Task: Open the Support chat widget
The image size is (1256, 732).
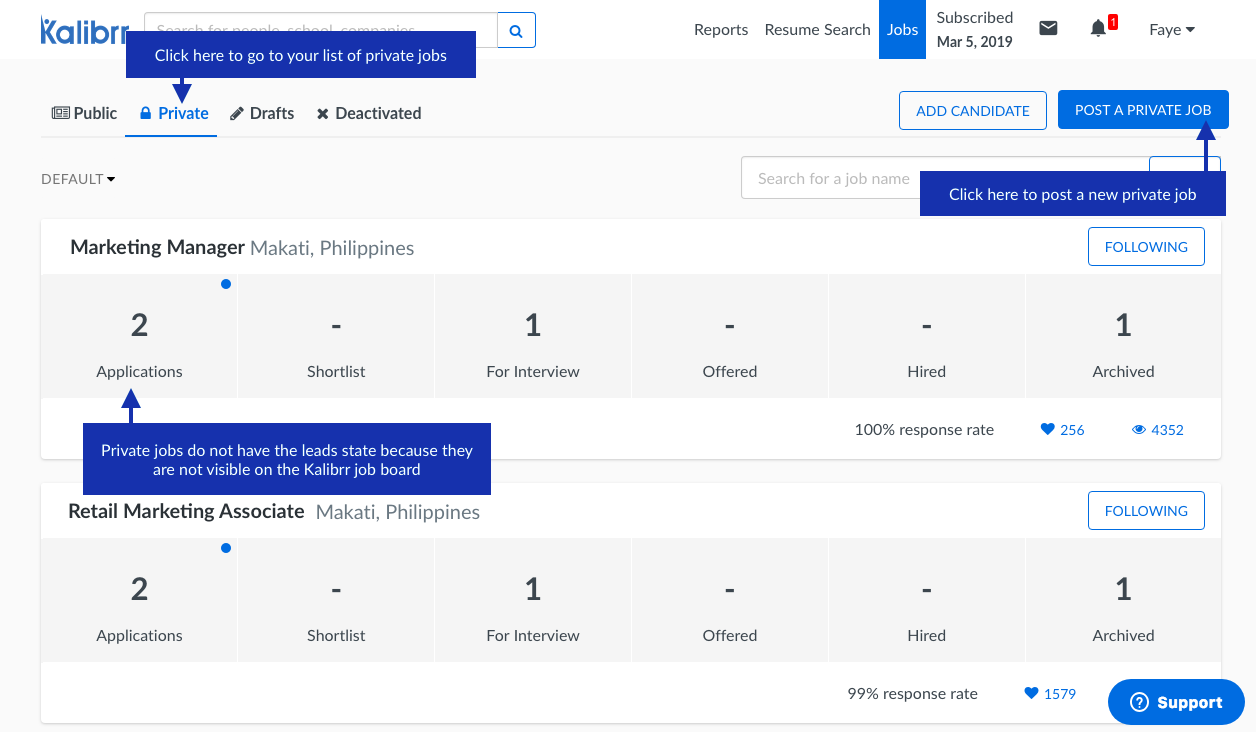Action: pos(1176,703)
